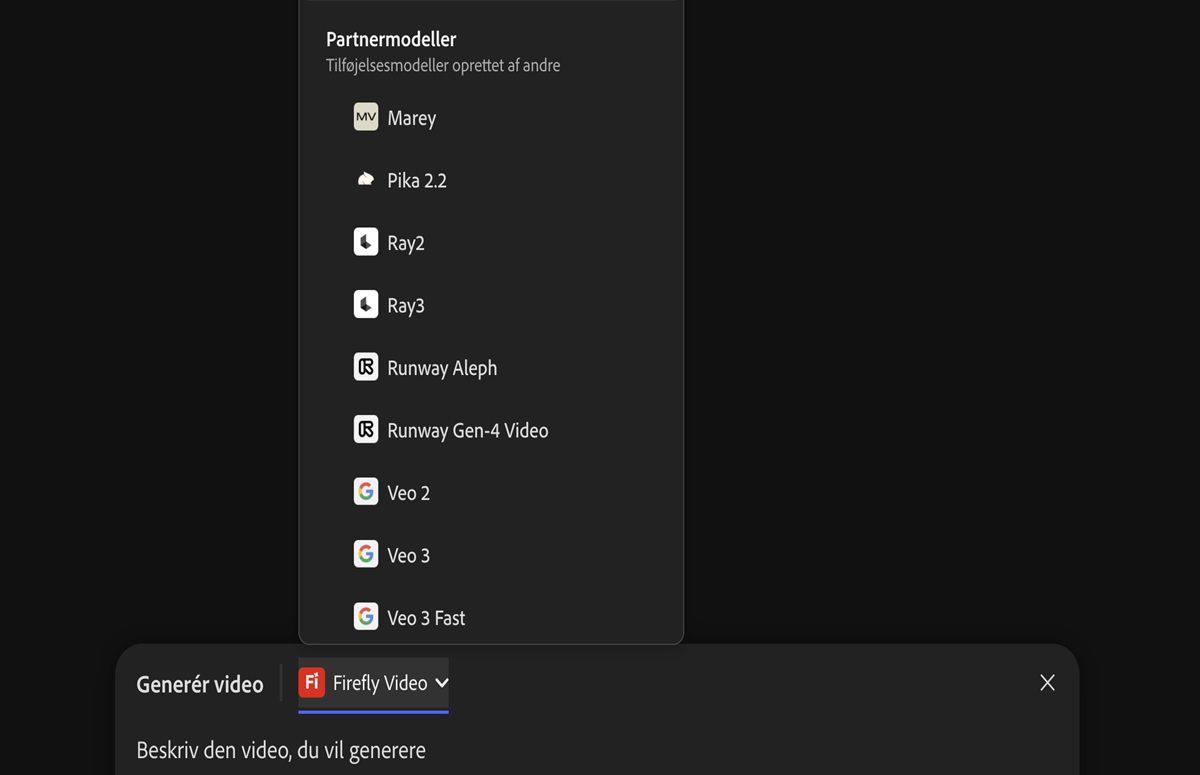Choose the Pika 2.2 model
This screenshot has width=1200, height=775.
[417, 181]
